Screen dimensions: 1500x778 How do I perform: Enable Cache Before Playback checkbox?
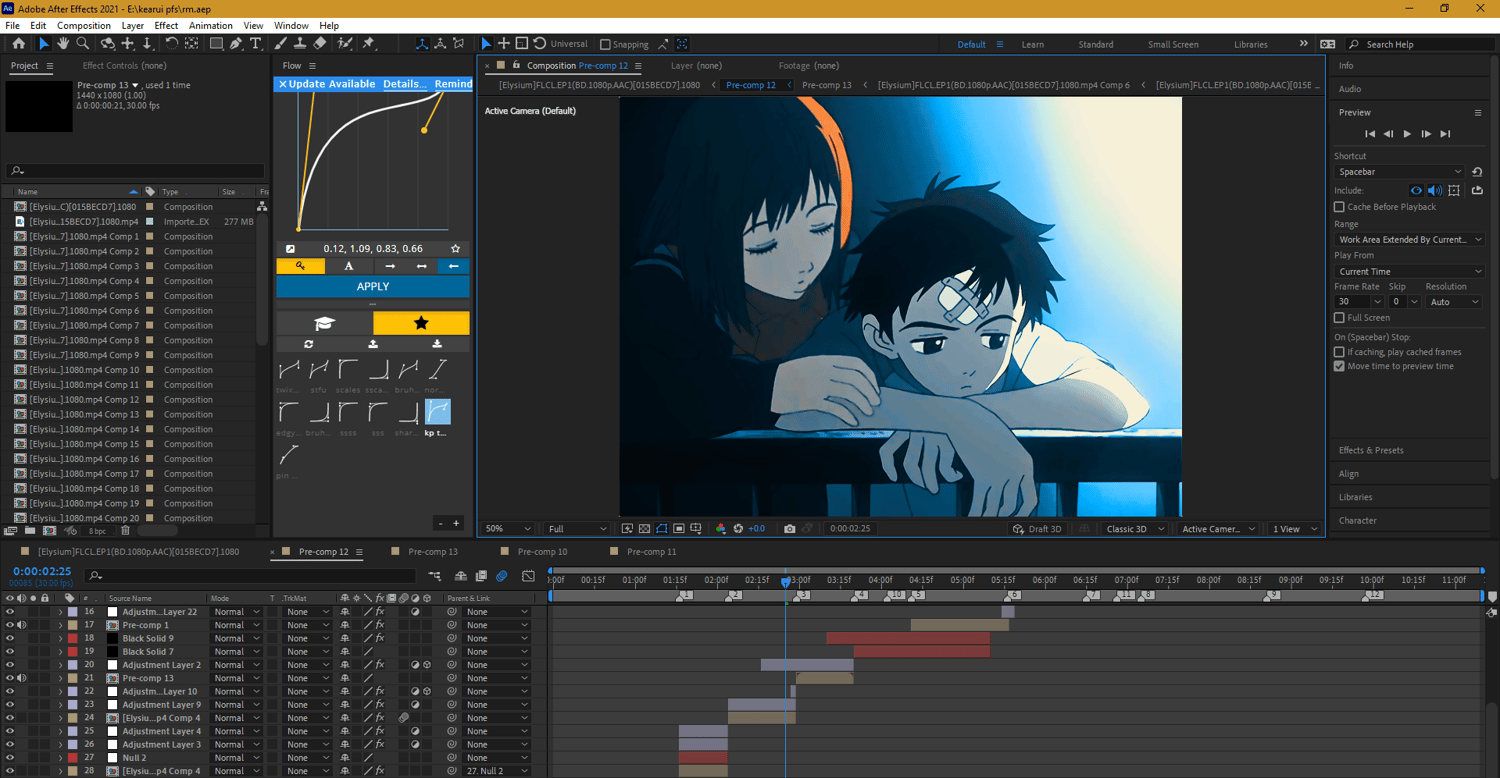coord(1339,207)
